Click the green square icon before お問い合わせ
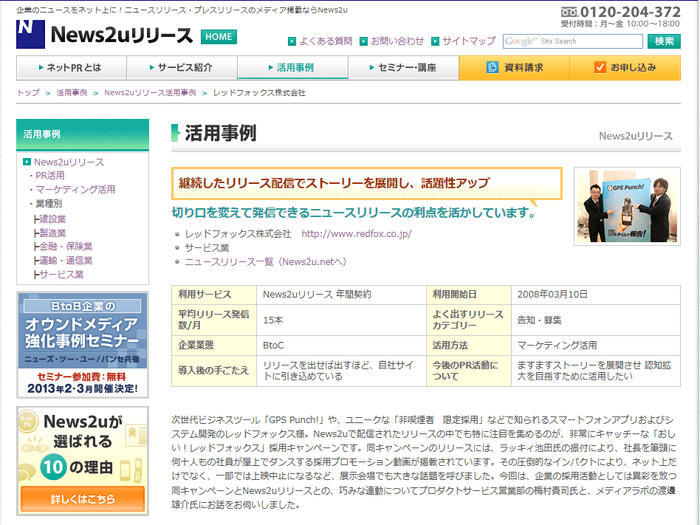 364,42
